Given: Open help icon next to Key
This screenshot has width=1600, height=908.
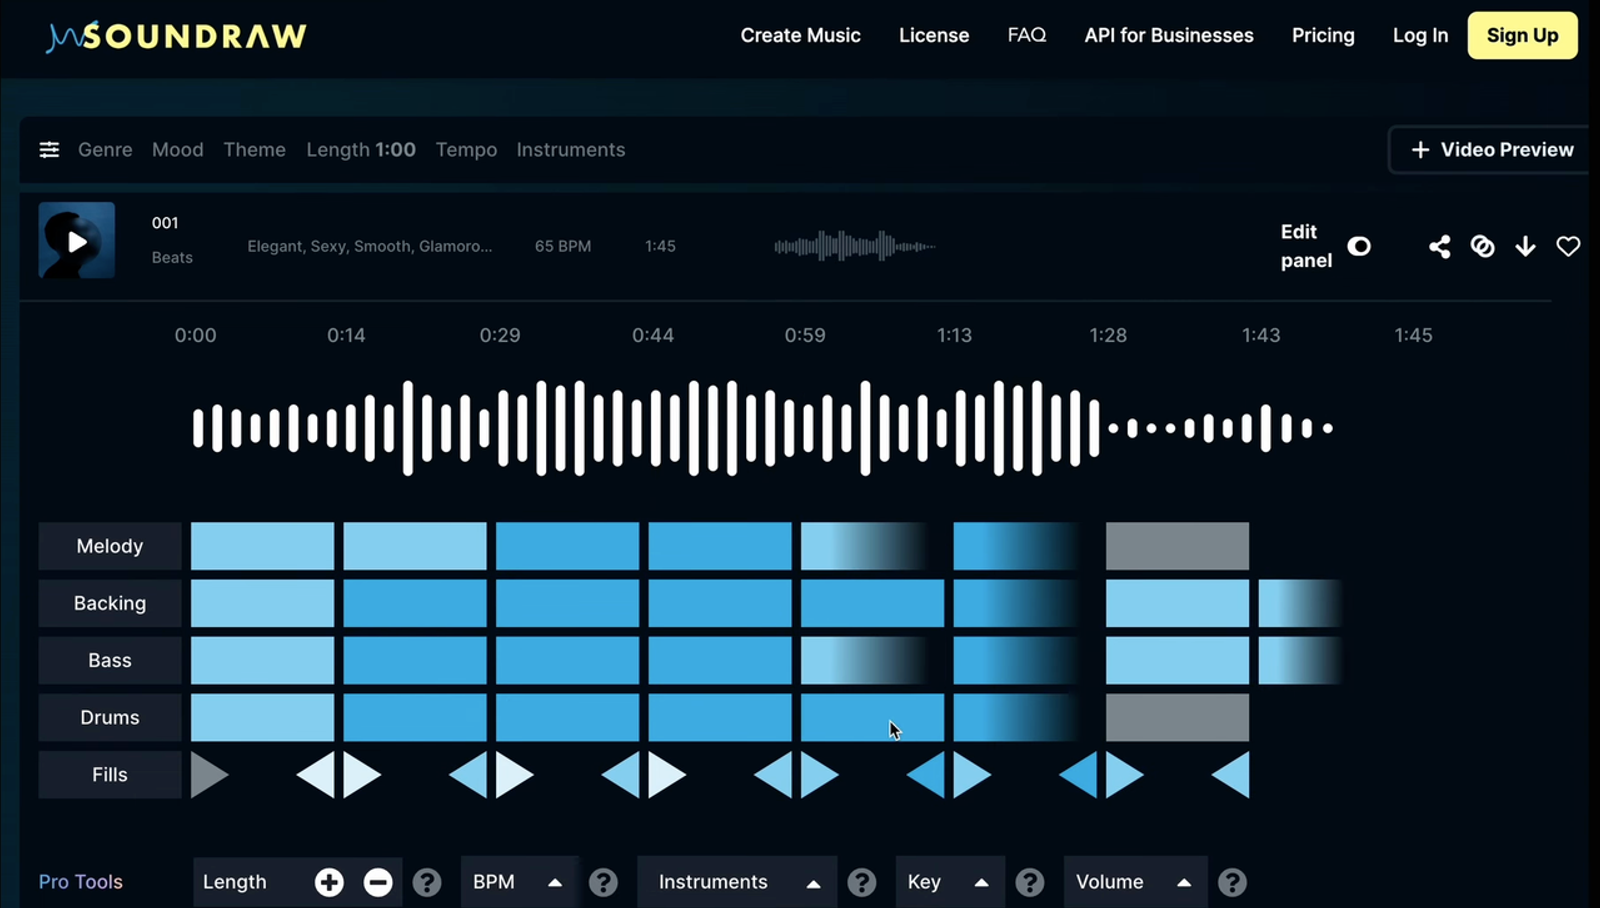Looking at the screenshot, I should (1030, 882).
